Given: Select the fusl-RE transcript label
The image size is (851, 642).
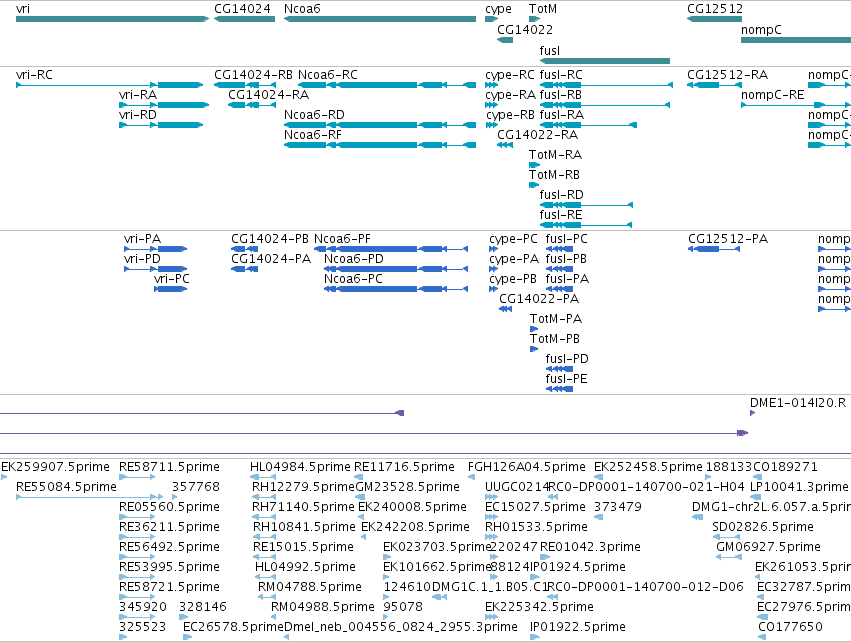Looking at the screenshot, I should (561, 215).
